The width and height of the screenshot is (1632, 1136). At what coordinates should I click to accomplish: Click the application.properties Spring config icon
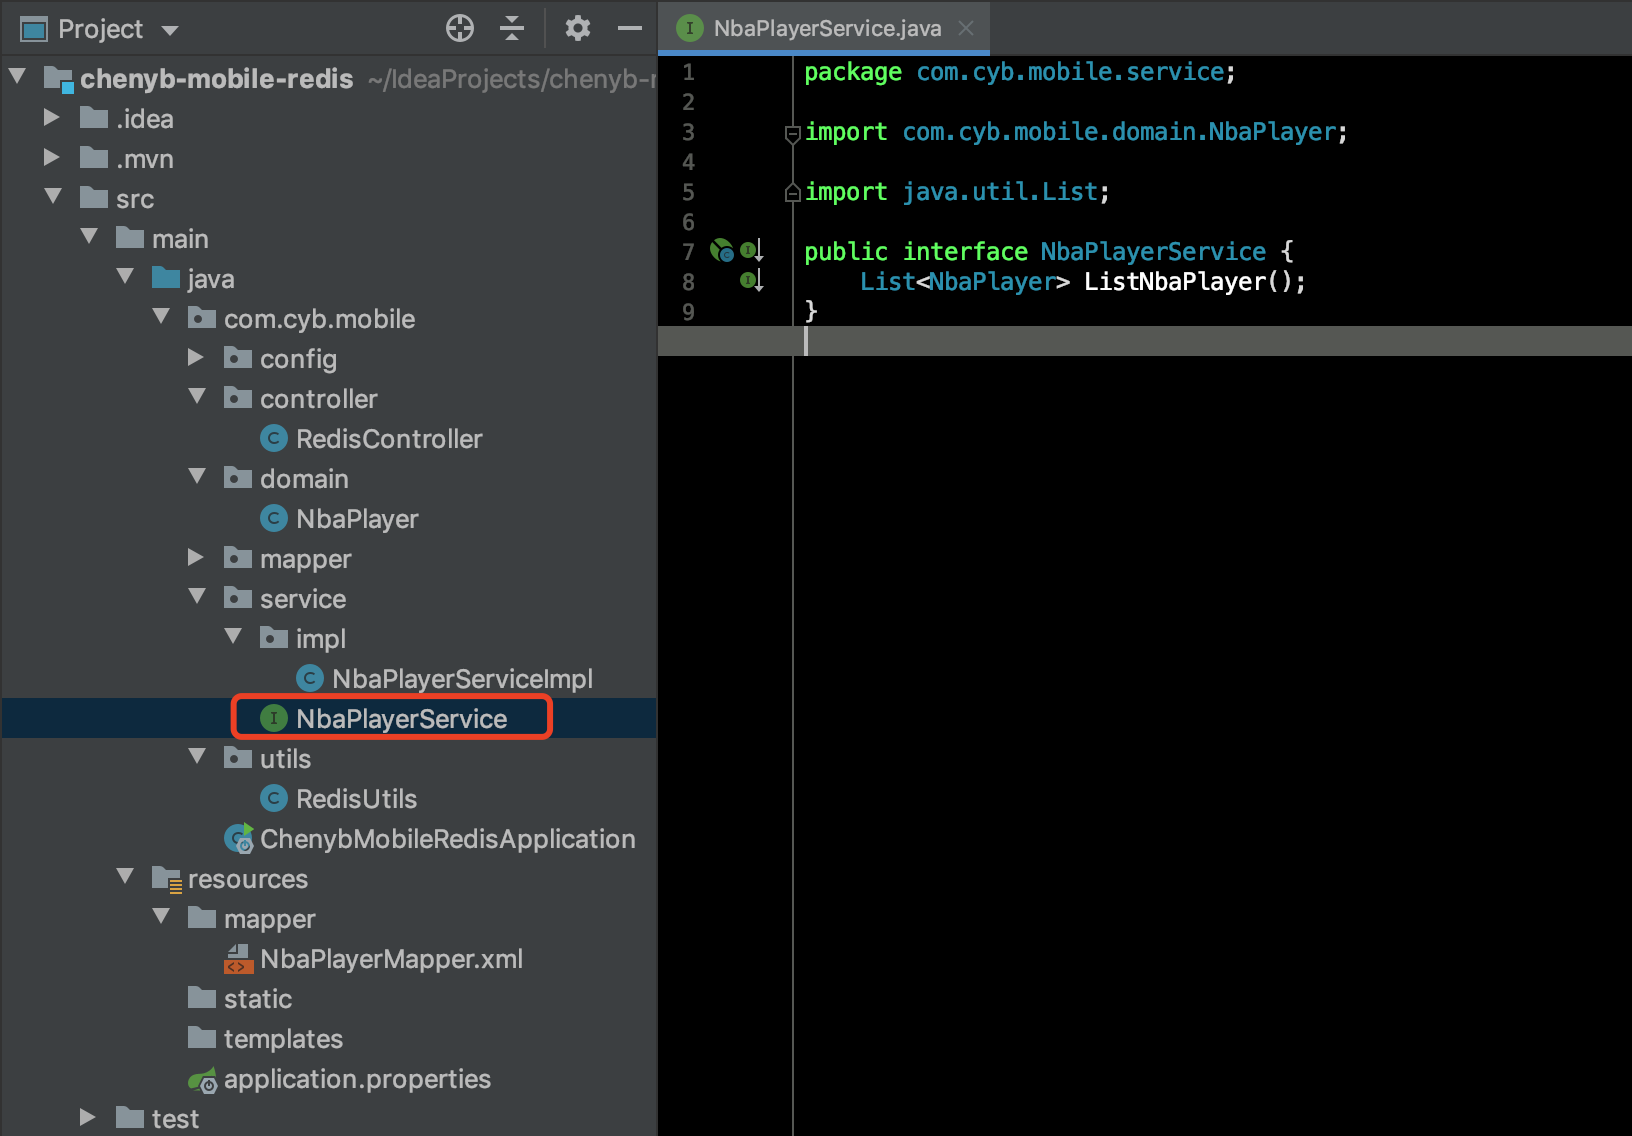click(202, 1079)
